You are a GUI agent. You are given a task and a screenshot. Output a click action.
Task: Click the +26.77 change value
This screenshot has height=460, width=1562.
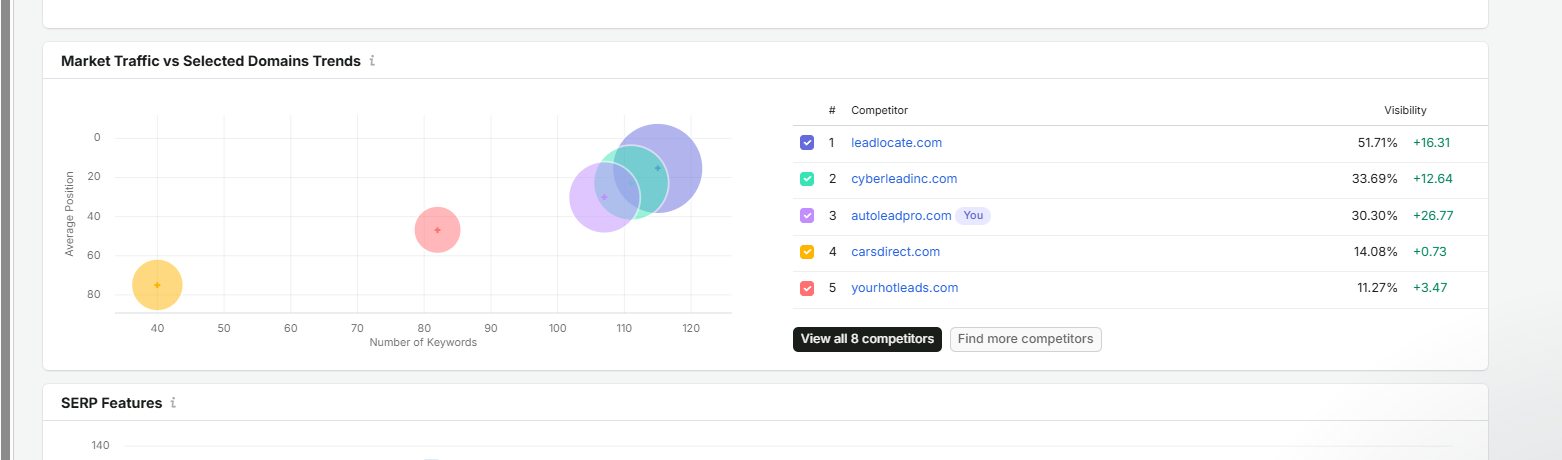[x=1433, y=215]
